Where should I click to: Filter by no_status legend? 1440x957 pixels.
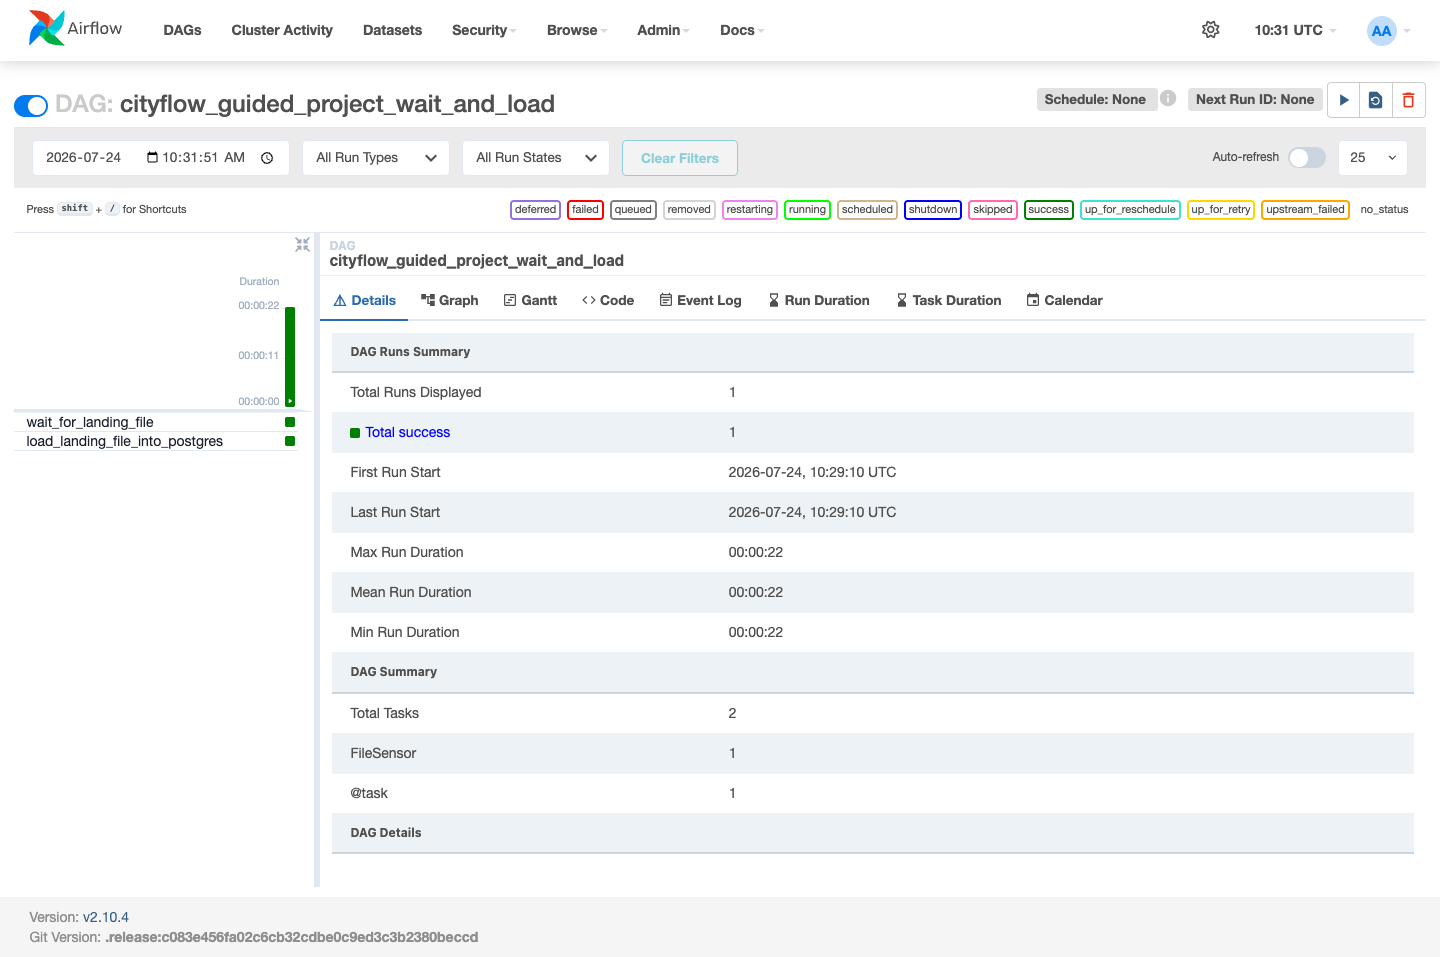point(1384,209)
